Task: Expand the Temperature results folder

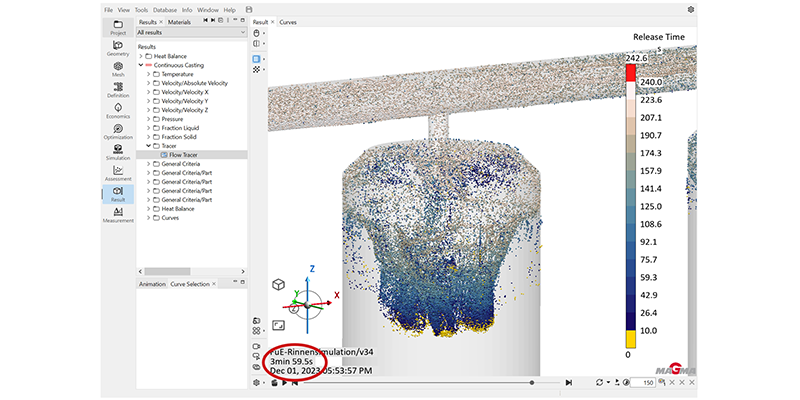Action: click(x=149, y=74)
